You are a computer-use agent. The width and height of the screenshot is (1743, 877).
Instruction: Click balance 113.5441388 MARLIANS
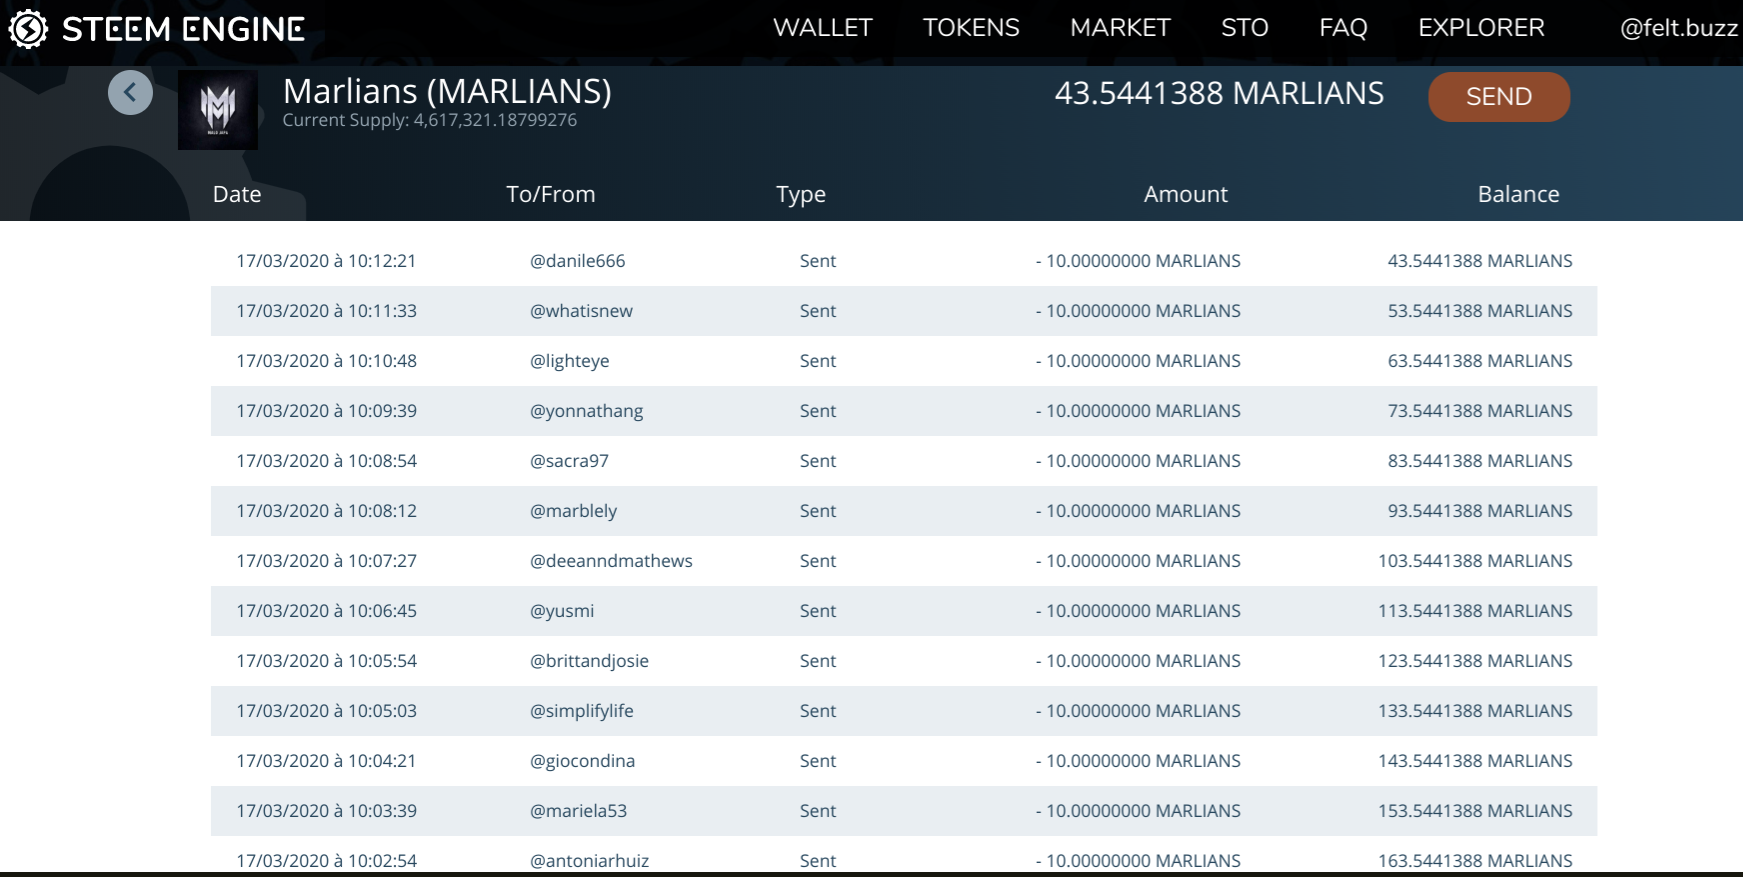[1475, 611]
